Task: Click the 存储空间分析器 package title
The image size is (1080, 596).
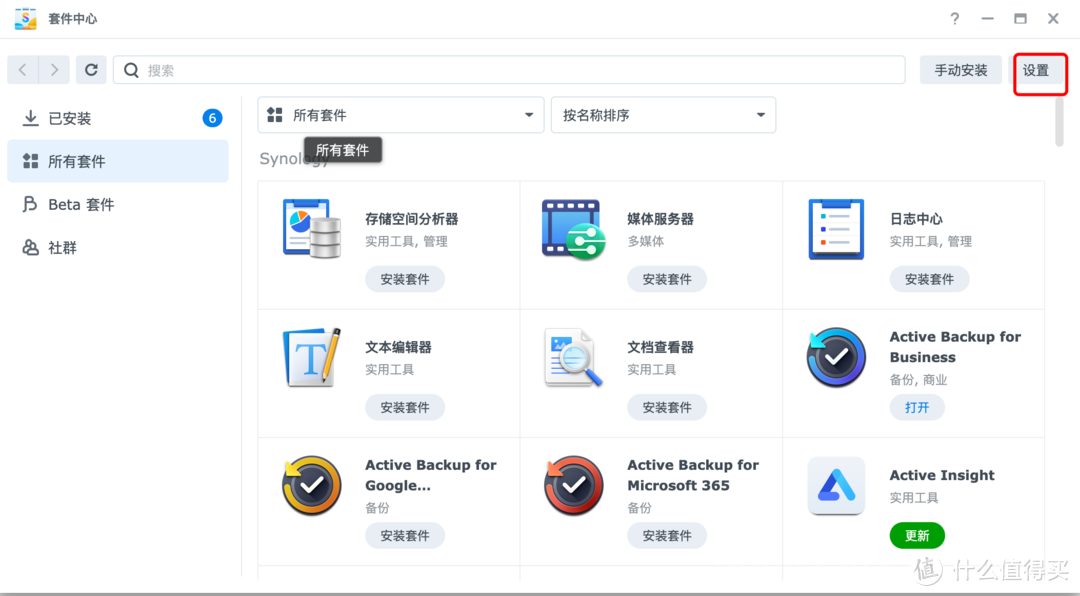Action: pyautogui.click(x=412, y=219)
